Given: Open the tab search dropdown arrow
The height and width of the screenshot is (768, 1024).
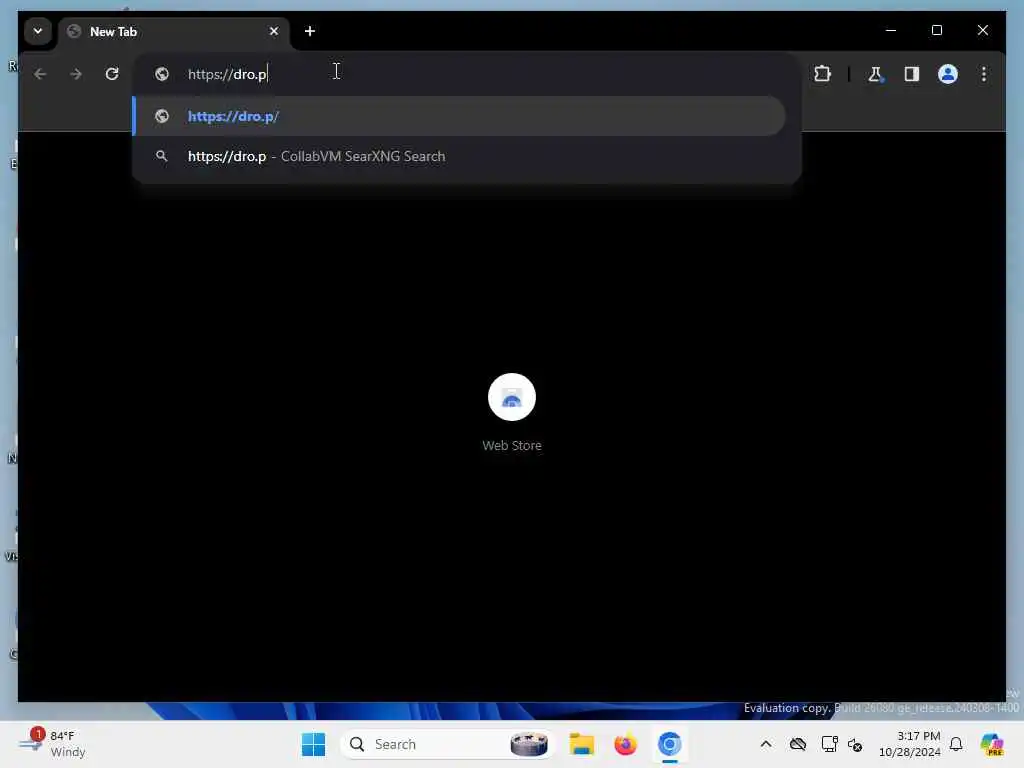Looking at the screenshot, I should coord(38,31).
